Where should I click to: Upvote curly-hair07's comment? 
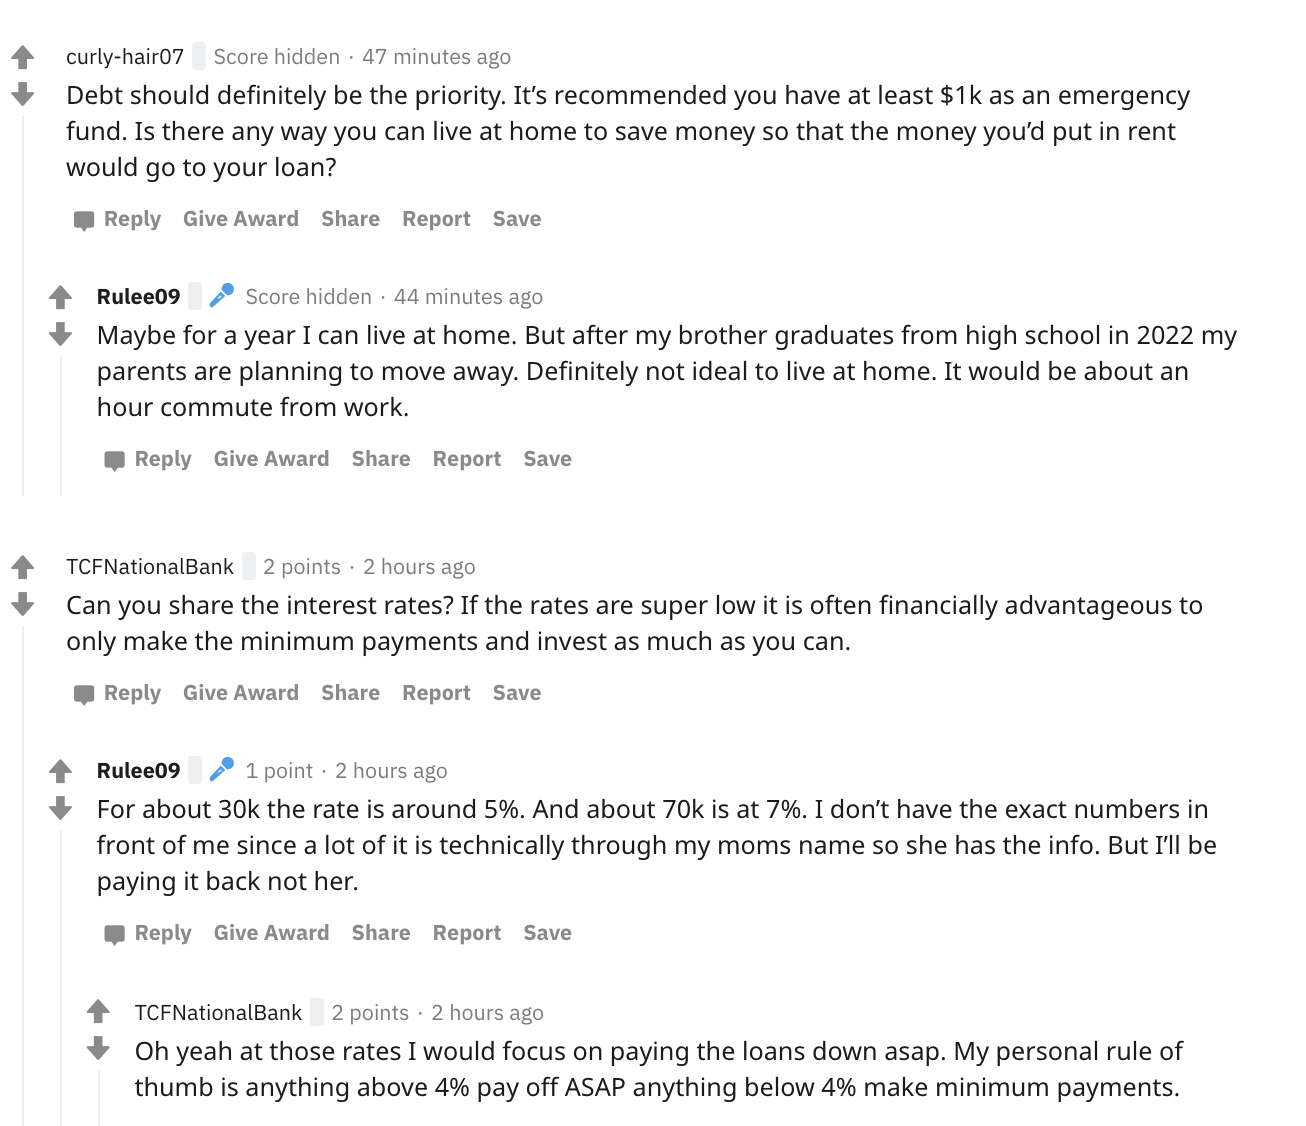pyautogui.click(x=23, y=57)
